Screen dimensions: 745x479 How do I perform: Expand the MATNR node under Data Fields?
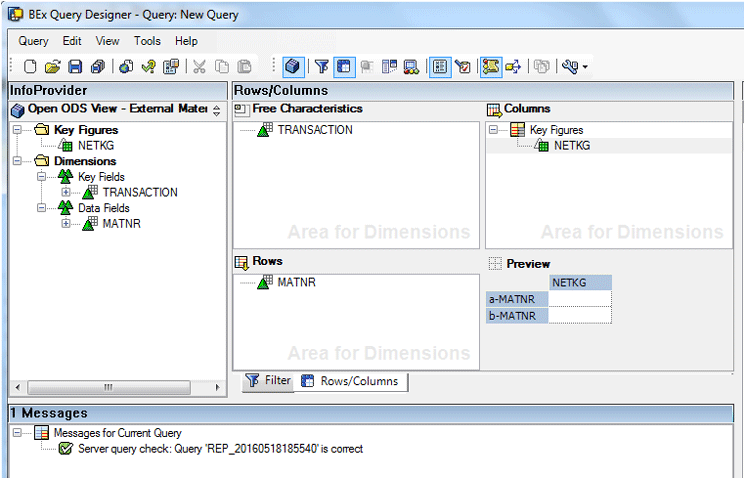click(x=66, y=224)
